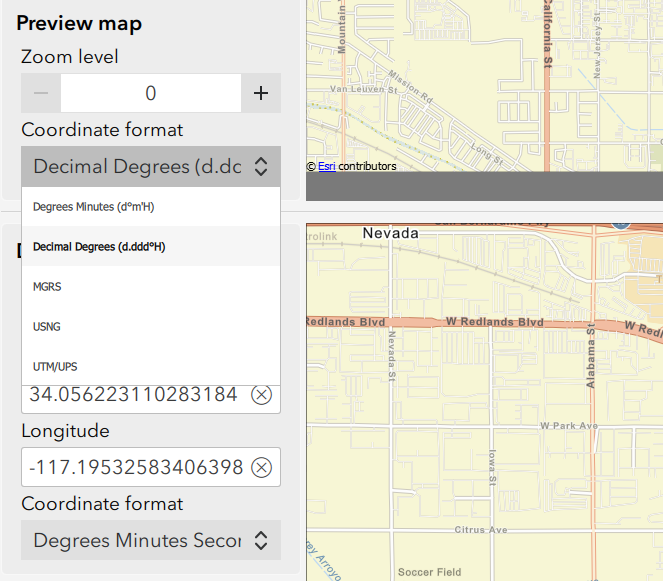Clear the longitude value -117.19532583406398
Image resolution: width=663 pixels, height=581 pixels.
[261, 468]
